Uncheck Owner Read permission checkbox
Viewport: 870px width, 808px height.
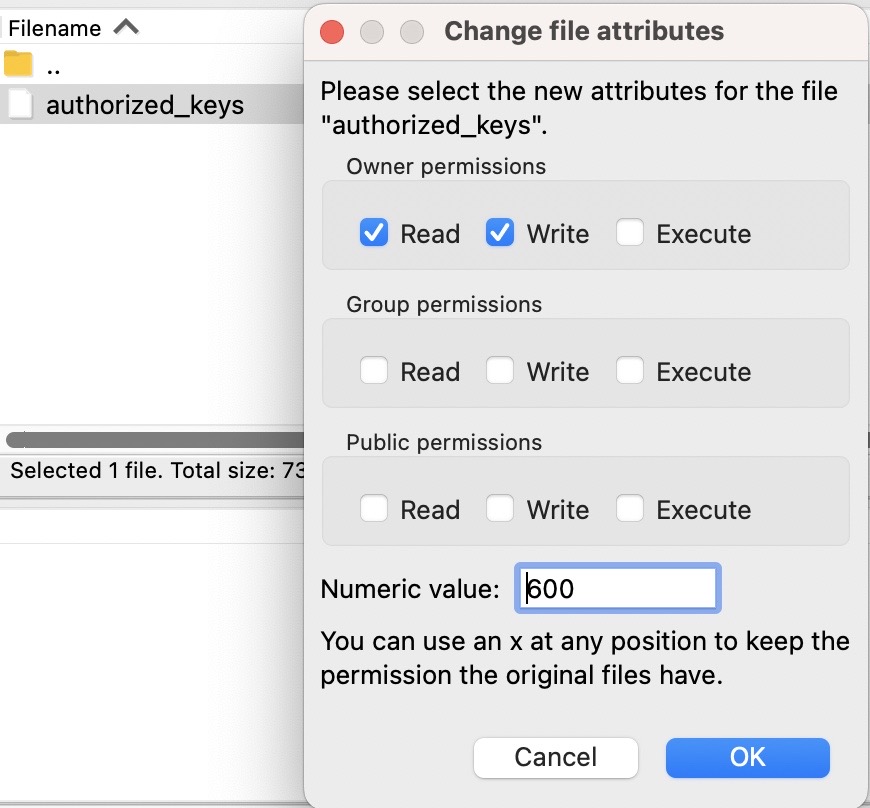coord(373,233)
